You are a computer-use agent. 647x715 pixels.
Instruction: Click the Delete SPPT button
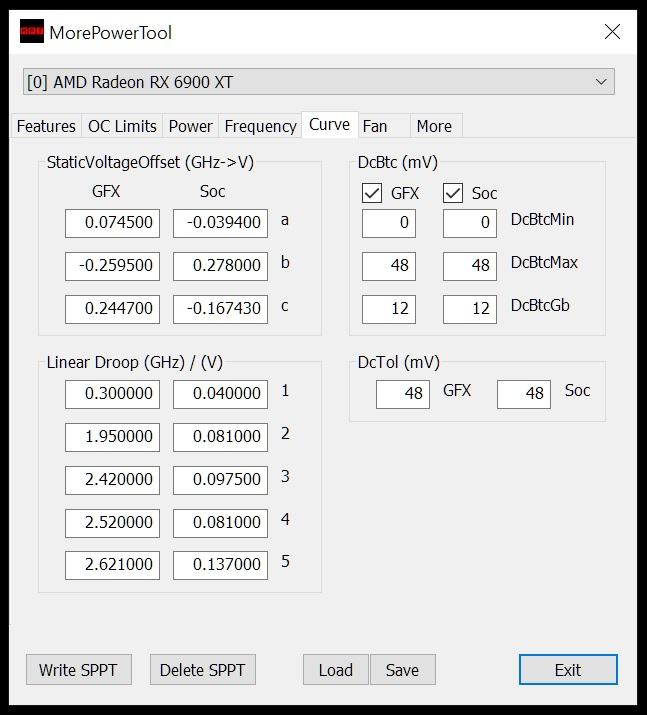point(203,670)
